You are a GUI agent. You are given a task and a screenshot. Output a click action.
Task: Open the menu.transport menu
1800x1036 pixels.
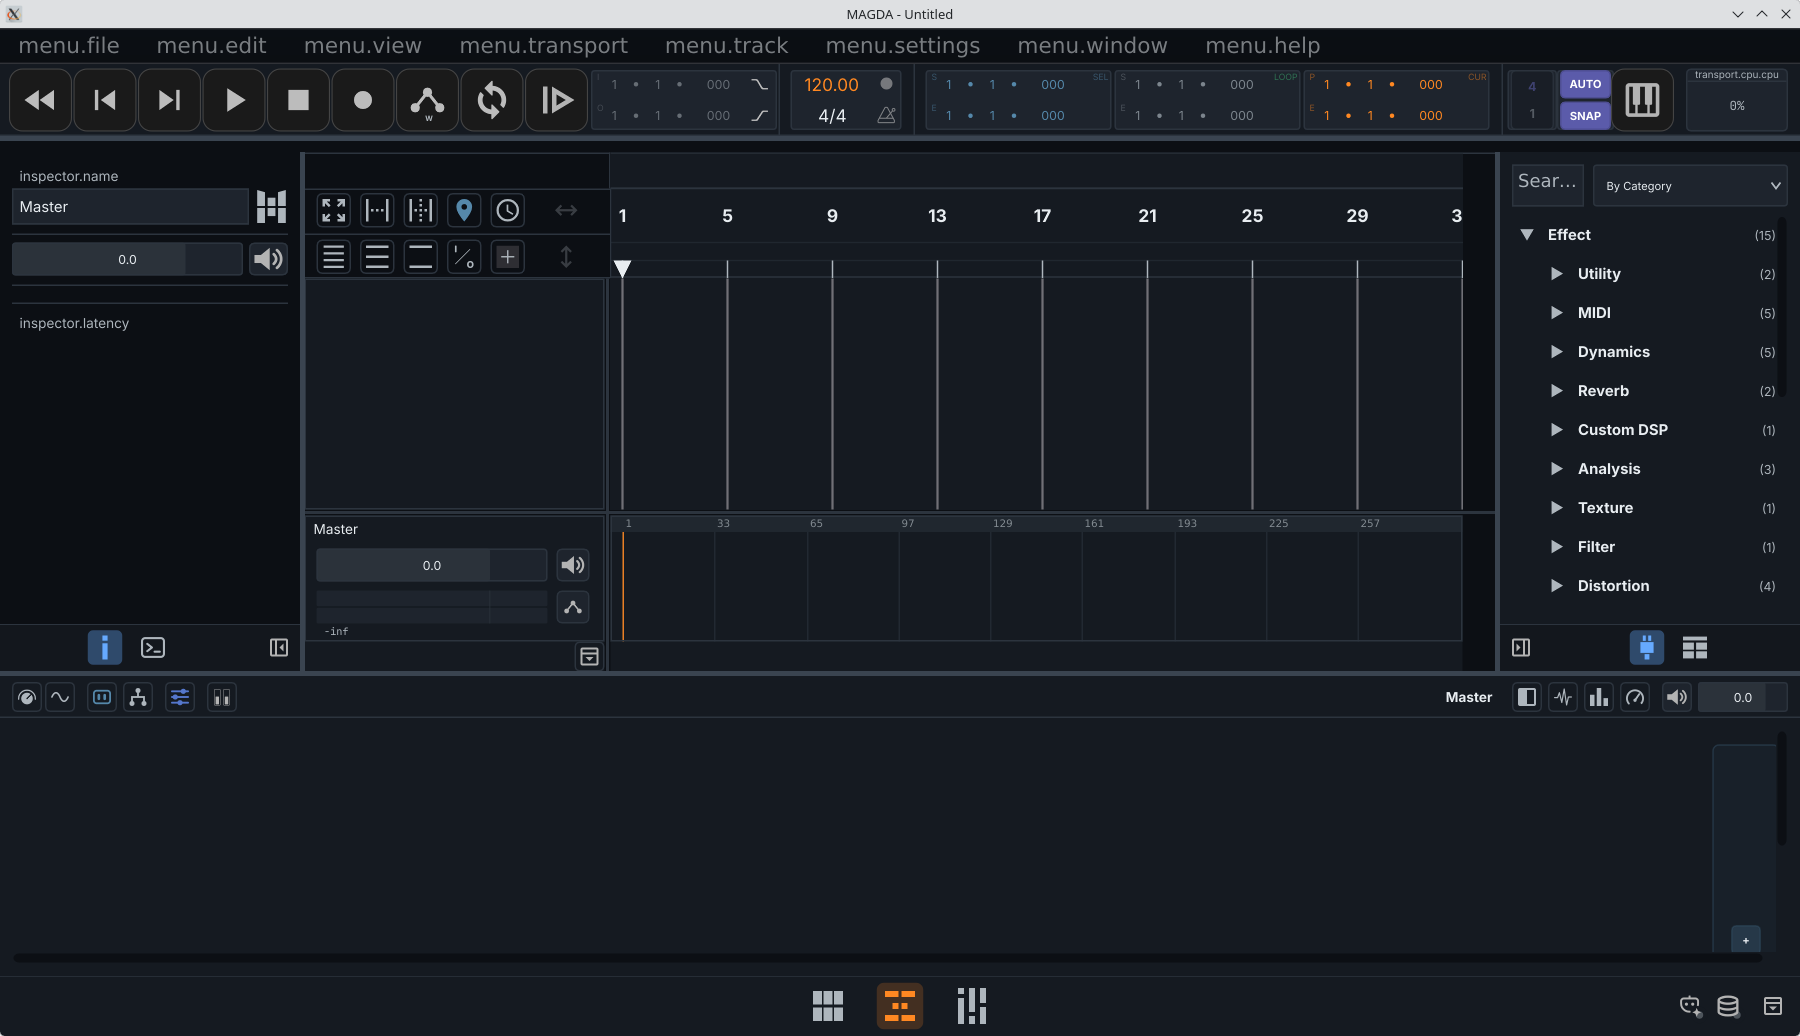tap(544, 46)
